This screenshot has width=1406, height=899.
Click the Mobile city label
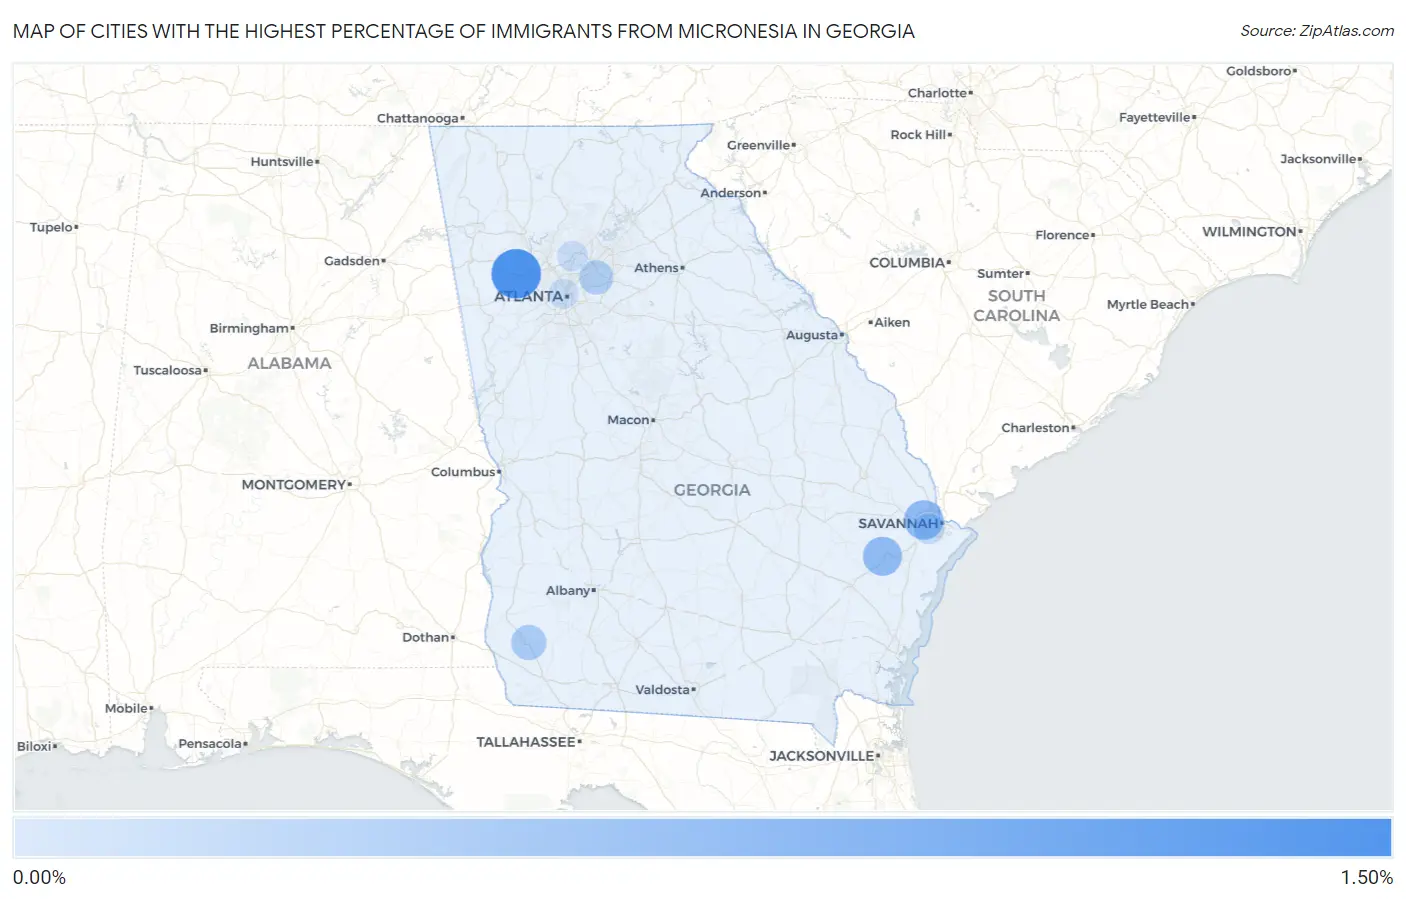(126, 709)
